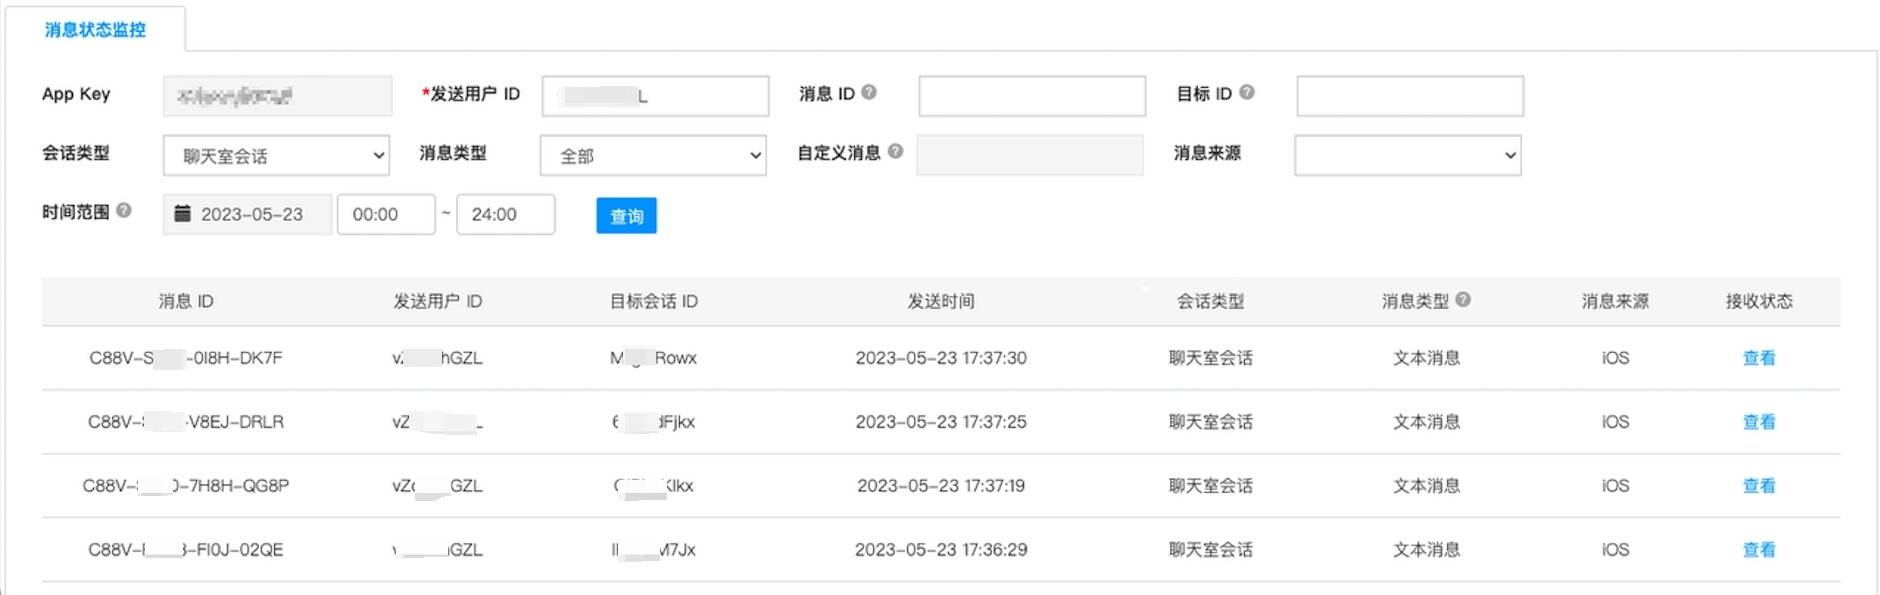Click help icon beside 时间范围 label
The height and width of the screenshot is (595, 1880).
point(124,210)
